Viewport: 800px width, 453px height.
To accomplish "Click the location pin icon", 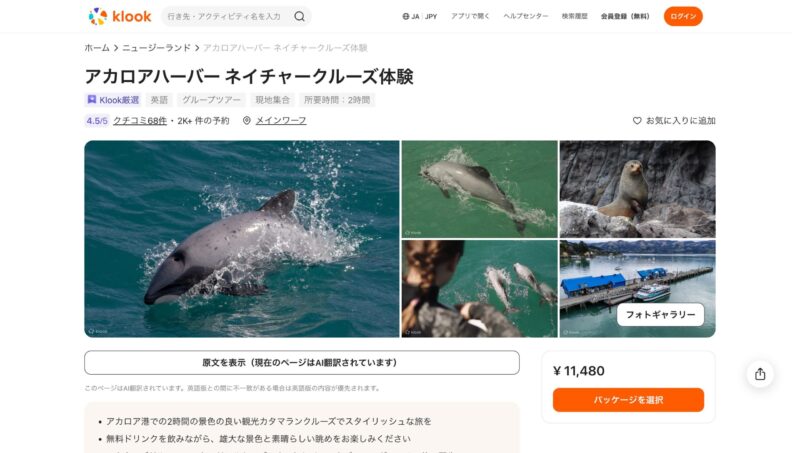I will [246, 120].
